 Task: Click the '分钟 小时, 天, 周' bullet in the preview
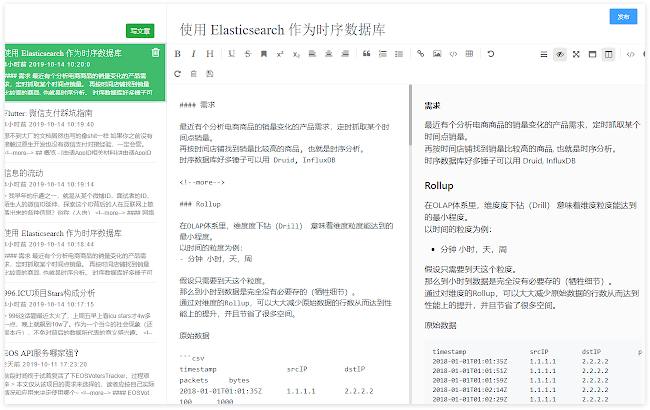473,250
